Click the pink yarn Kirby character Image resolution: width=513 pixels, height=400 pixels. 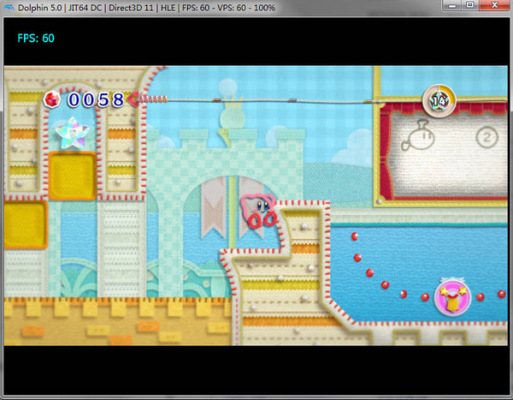click(x=258, y=211)
